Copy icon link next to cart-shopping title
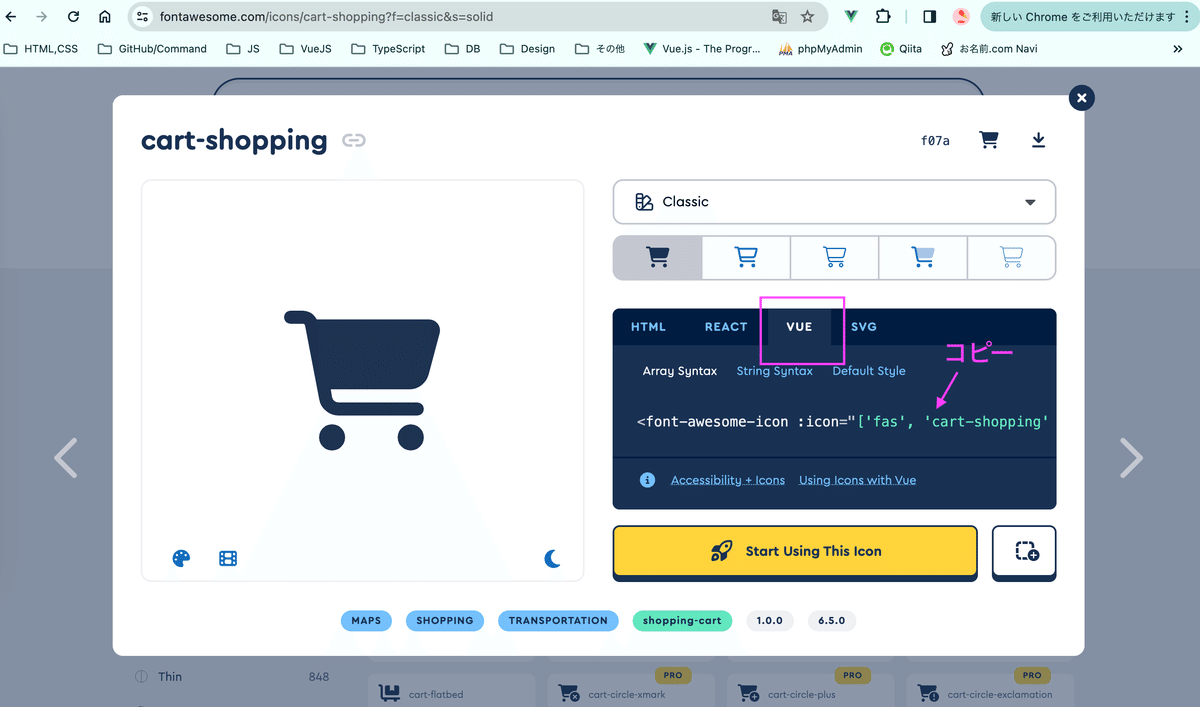This screenshot has height=707, width=1200. point(353,140)
